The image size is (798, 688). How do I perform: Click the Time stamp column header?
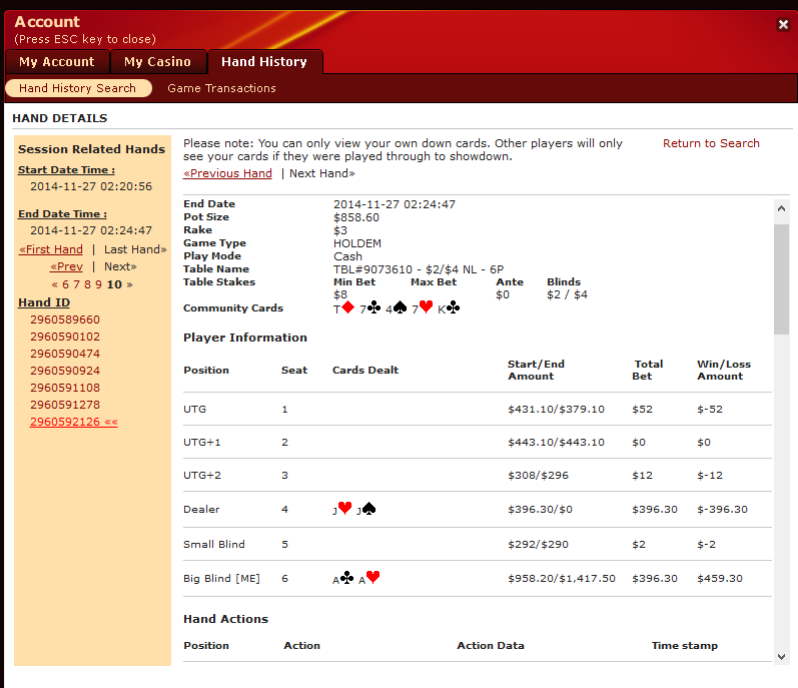coord(685,645)
